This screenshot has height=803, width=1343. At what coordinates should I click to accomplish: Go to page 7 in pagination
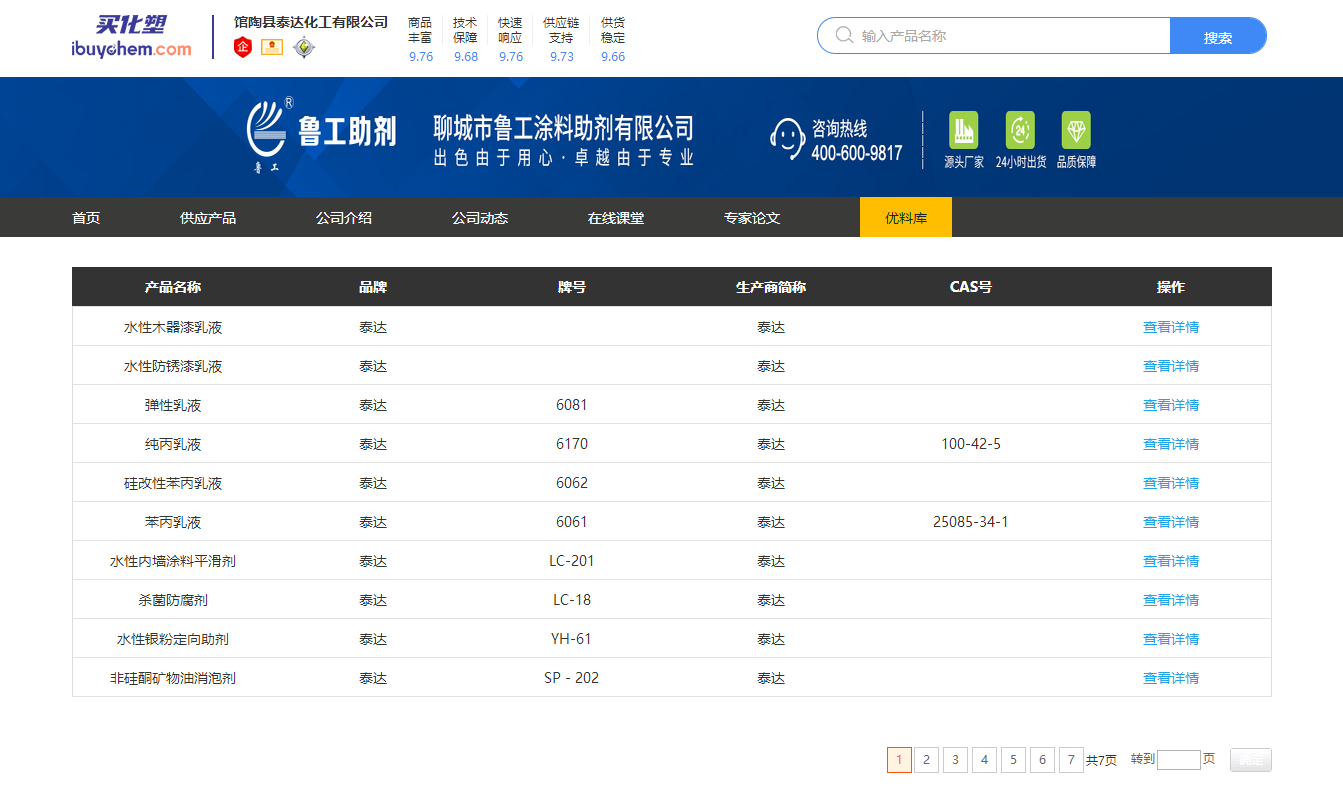1072,760
